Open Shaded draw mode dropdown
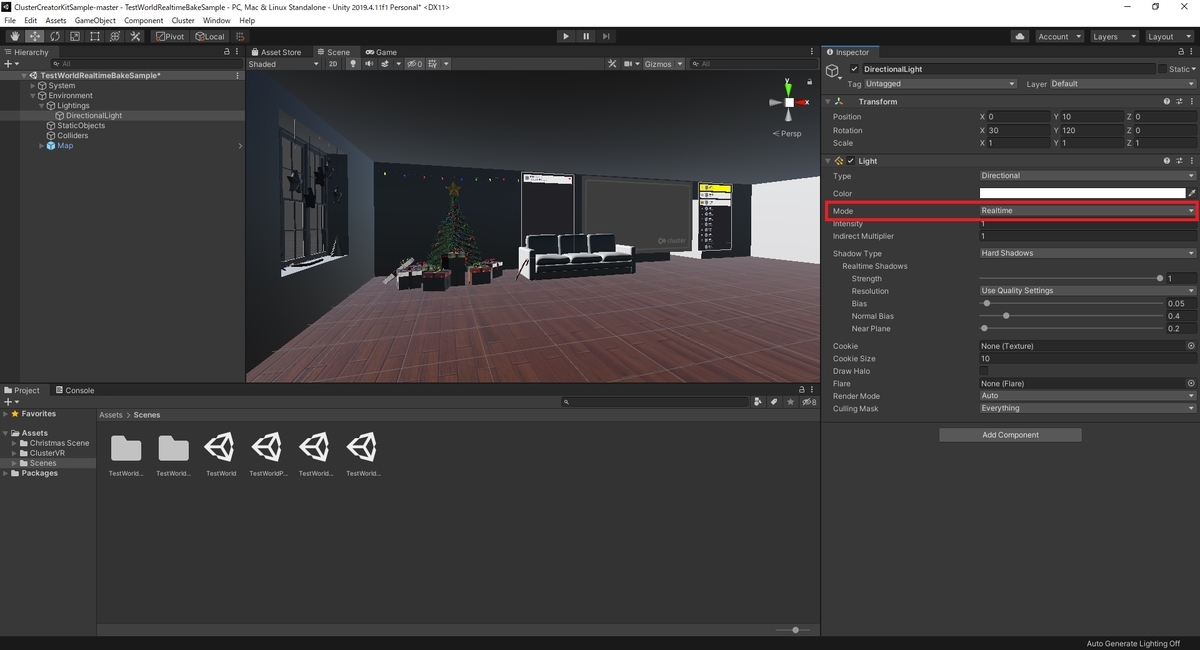This screenshot has width=1200, height=650. coord(284,64)
